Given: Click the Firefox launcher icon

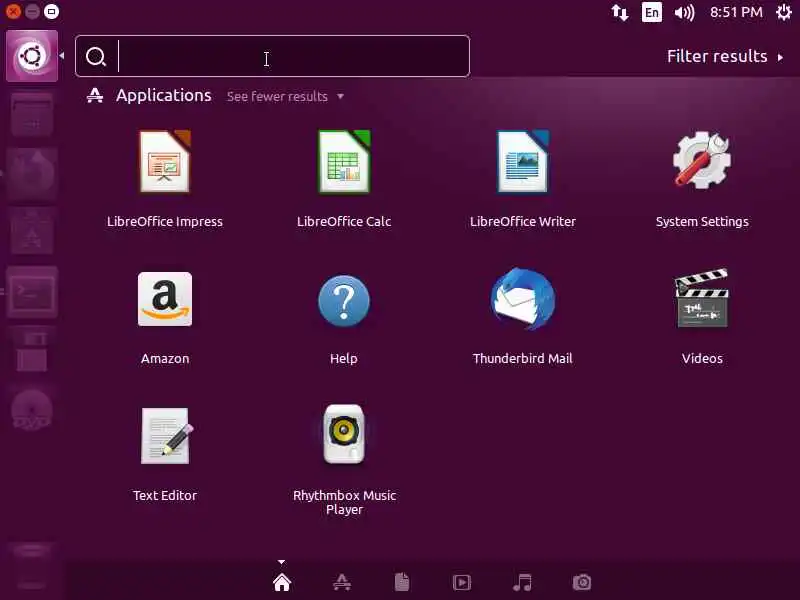Looking at the screenshot, I should click(32, 174).
